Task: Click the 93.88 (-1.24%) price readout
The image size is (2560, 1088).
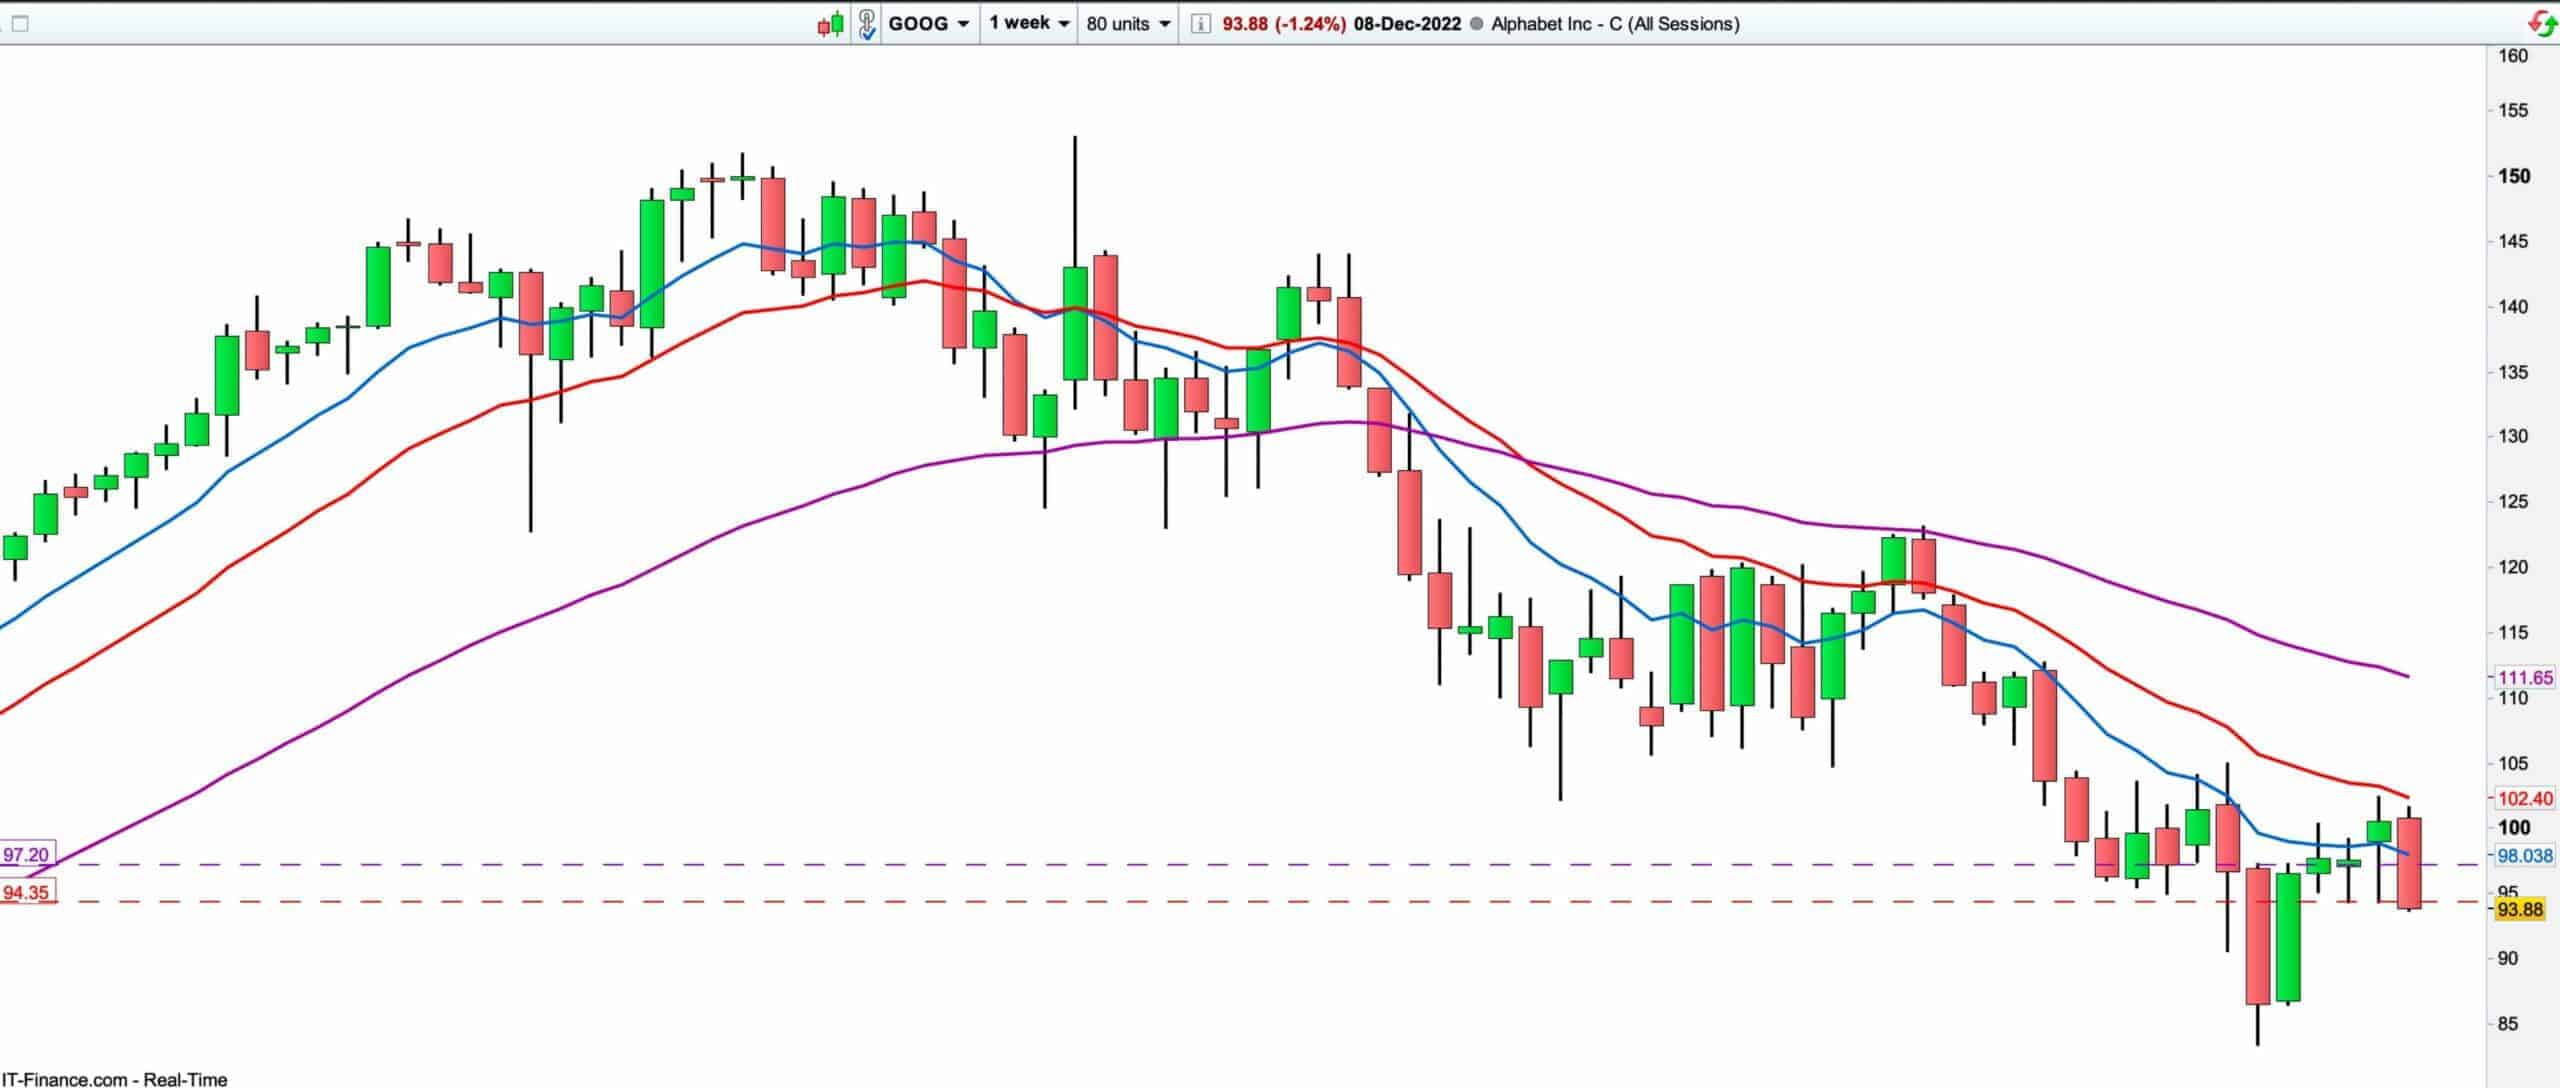Action: [x=1283, y=24]
